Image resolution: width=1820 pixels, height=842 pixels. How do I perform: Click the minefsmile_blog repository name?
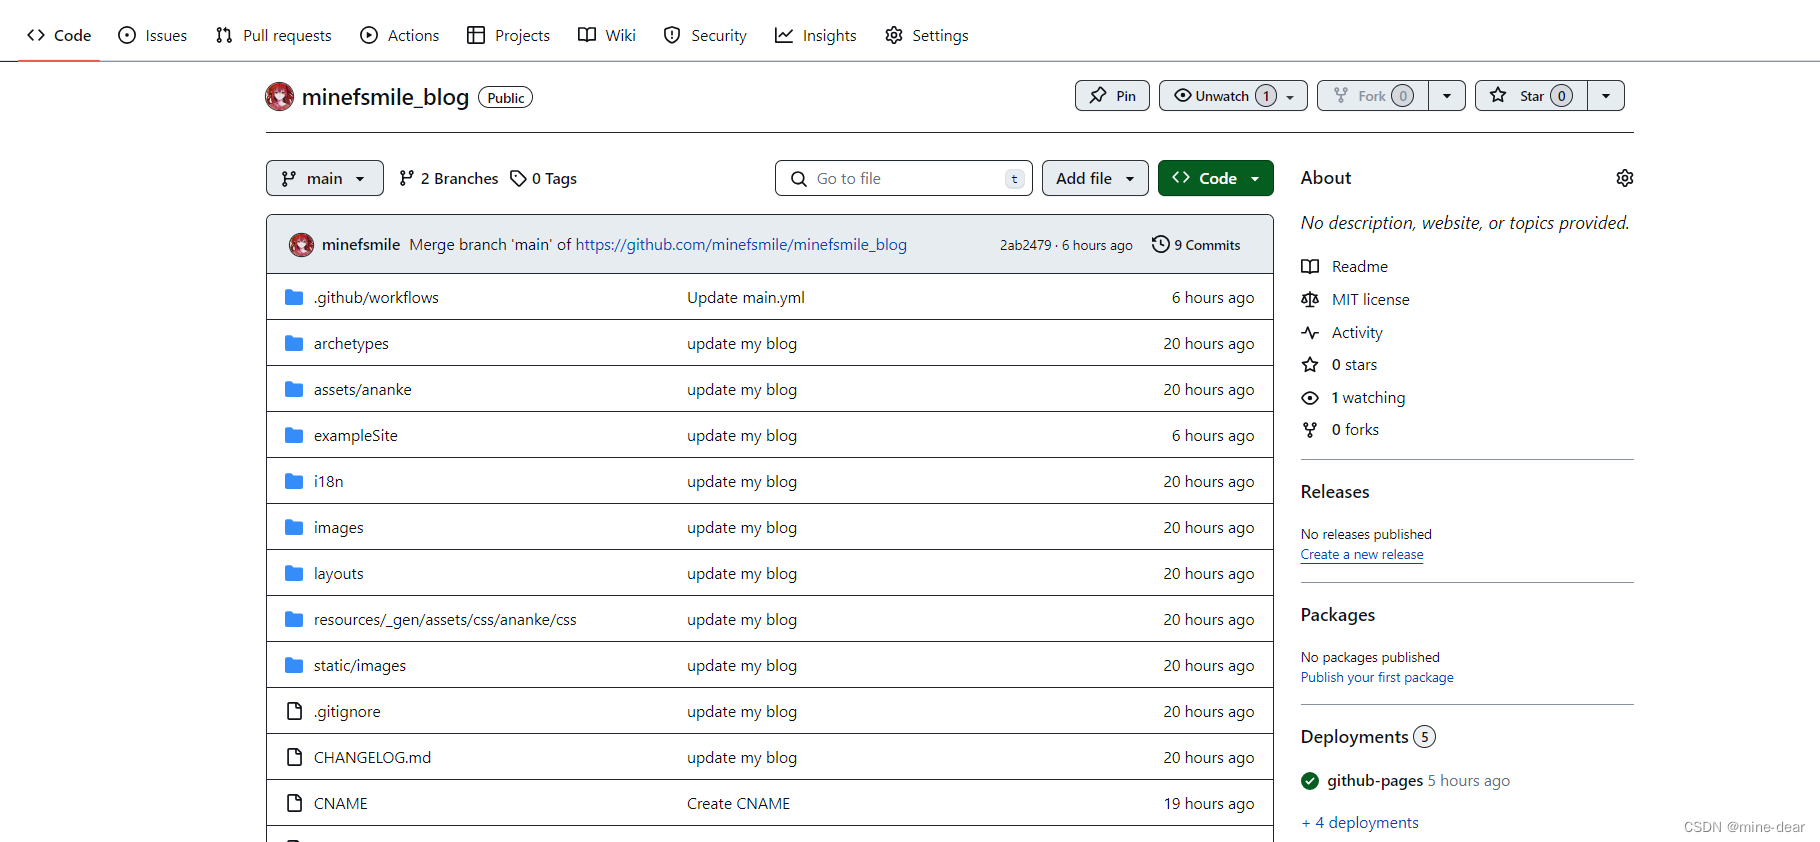(385, 97)
